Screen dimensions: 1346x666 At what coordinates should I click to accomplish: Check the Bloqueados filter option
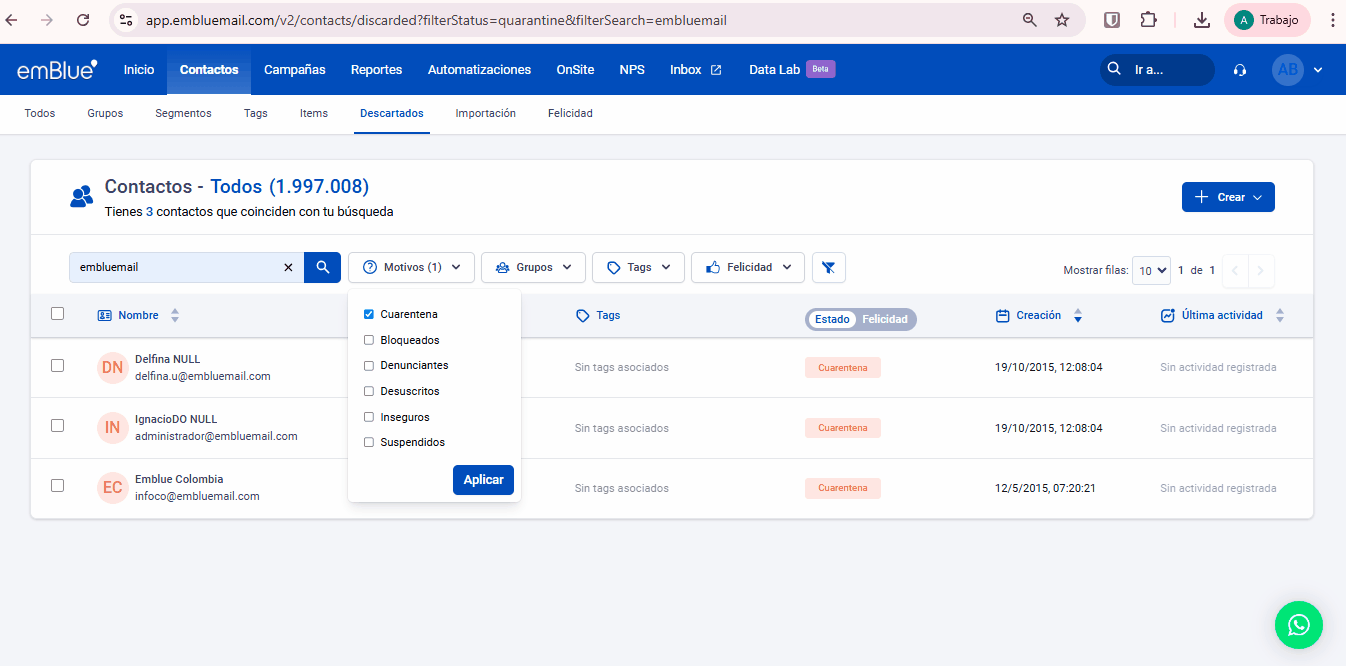(369, 340)
